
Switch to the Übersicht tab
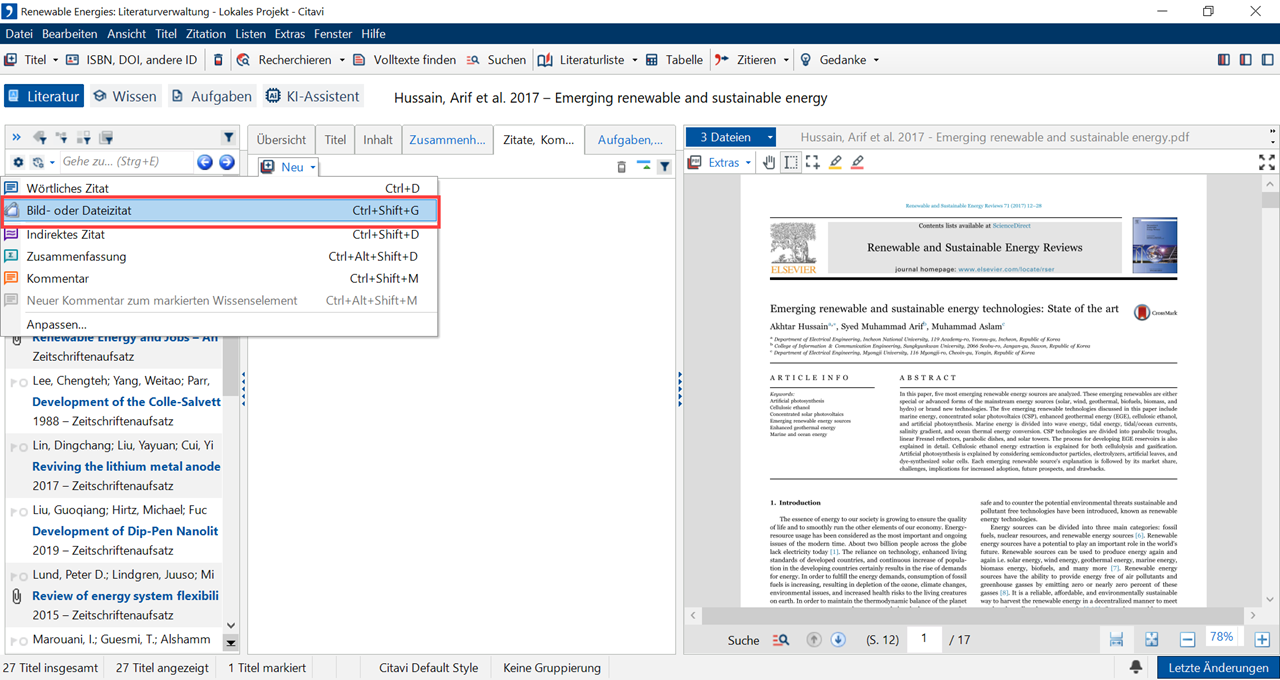point(281,140)
